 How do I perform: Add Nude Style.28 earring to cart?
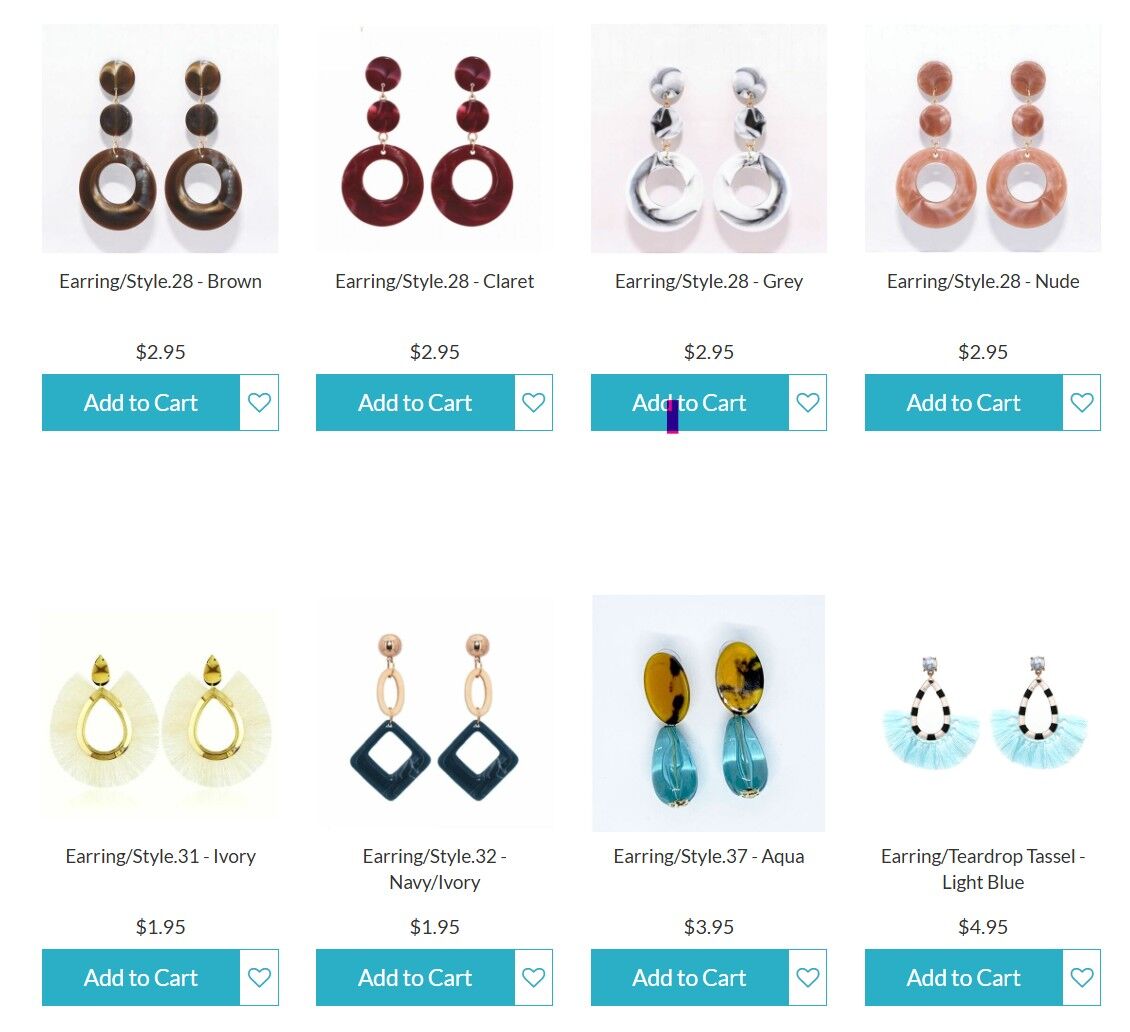pos(964,402)
